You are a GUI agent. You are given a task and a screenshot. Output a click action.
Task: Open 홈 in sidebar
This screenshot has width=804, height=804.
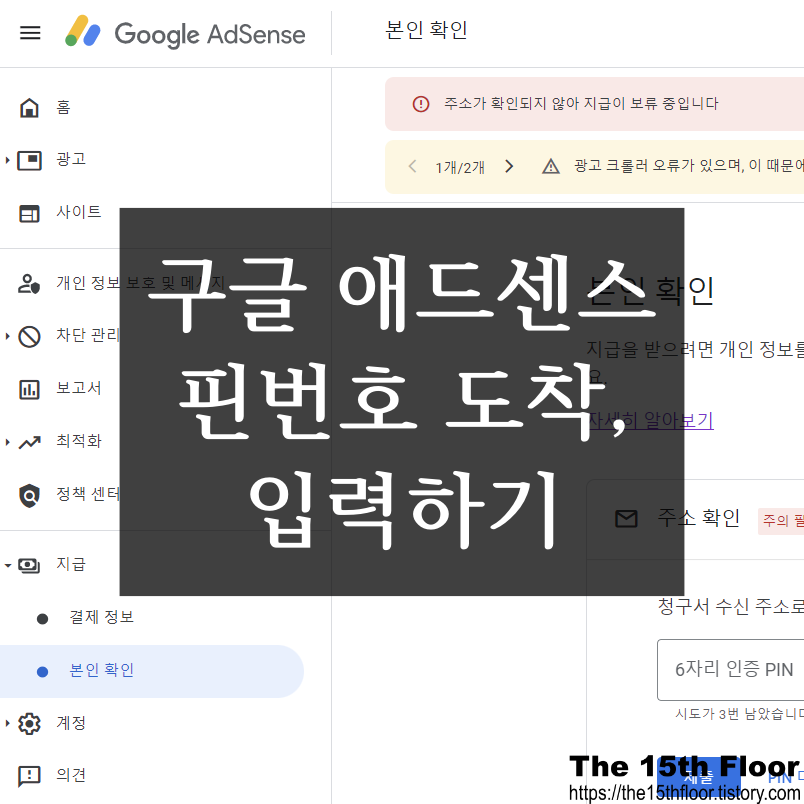[x=63, y=107]
